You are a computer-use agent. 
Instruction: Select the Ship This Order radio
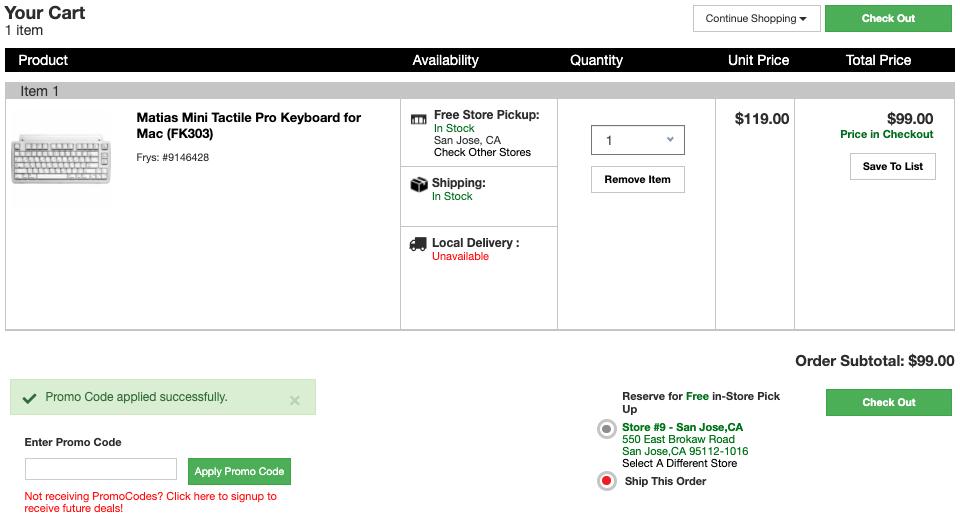point(607,481)
